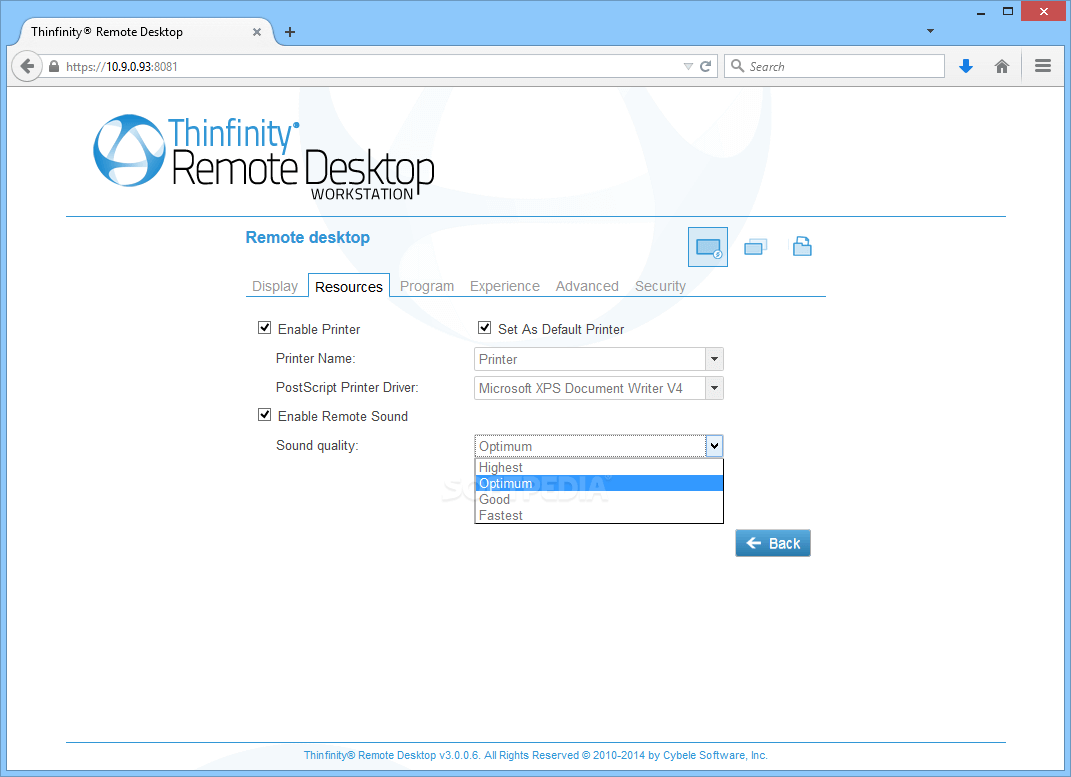
Task: Select the Thinfinity Remote Desktop browser tab
Action: (x=140, y=32)
